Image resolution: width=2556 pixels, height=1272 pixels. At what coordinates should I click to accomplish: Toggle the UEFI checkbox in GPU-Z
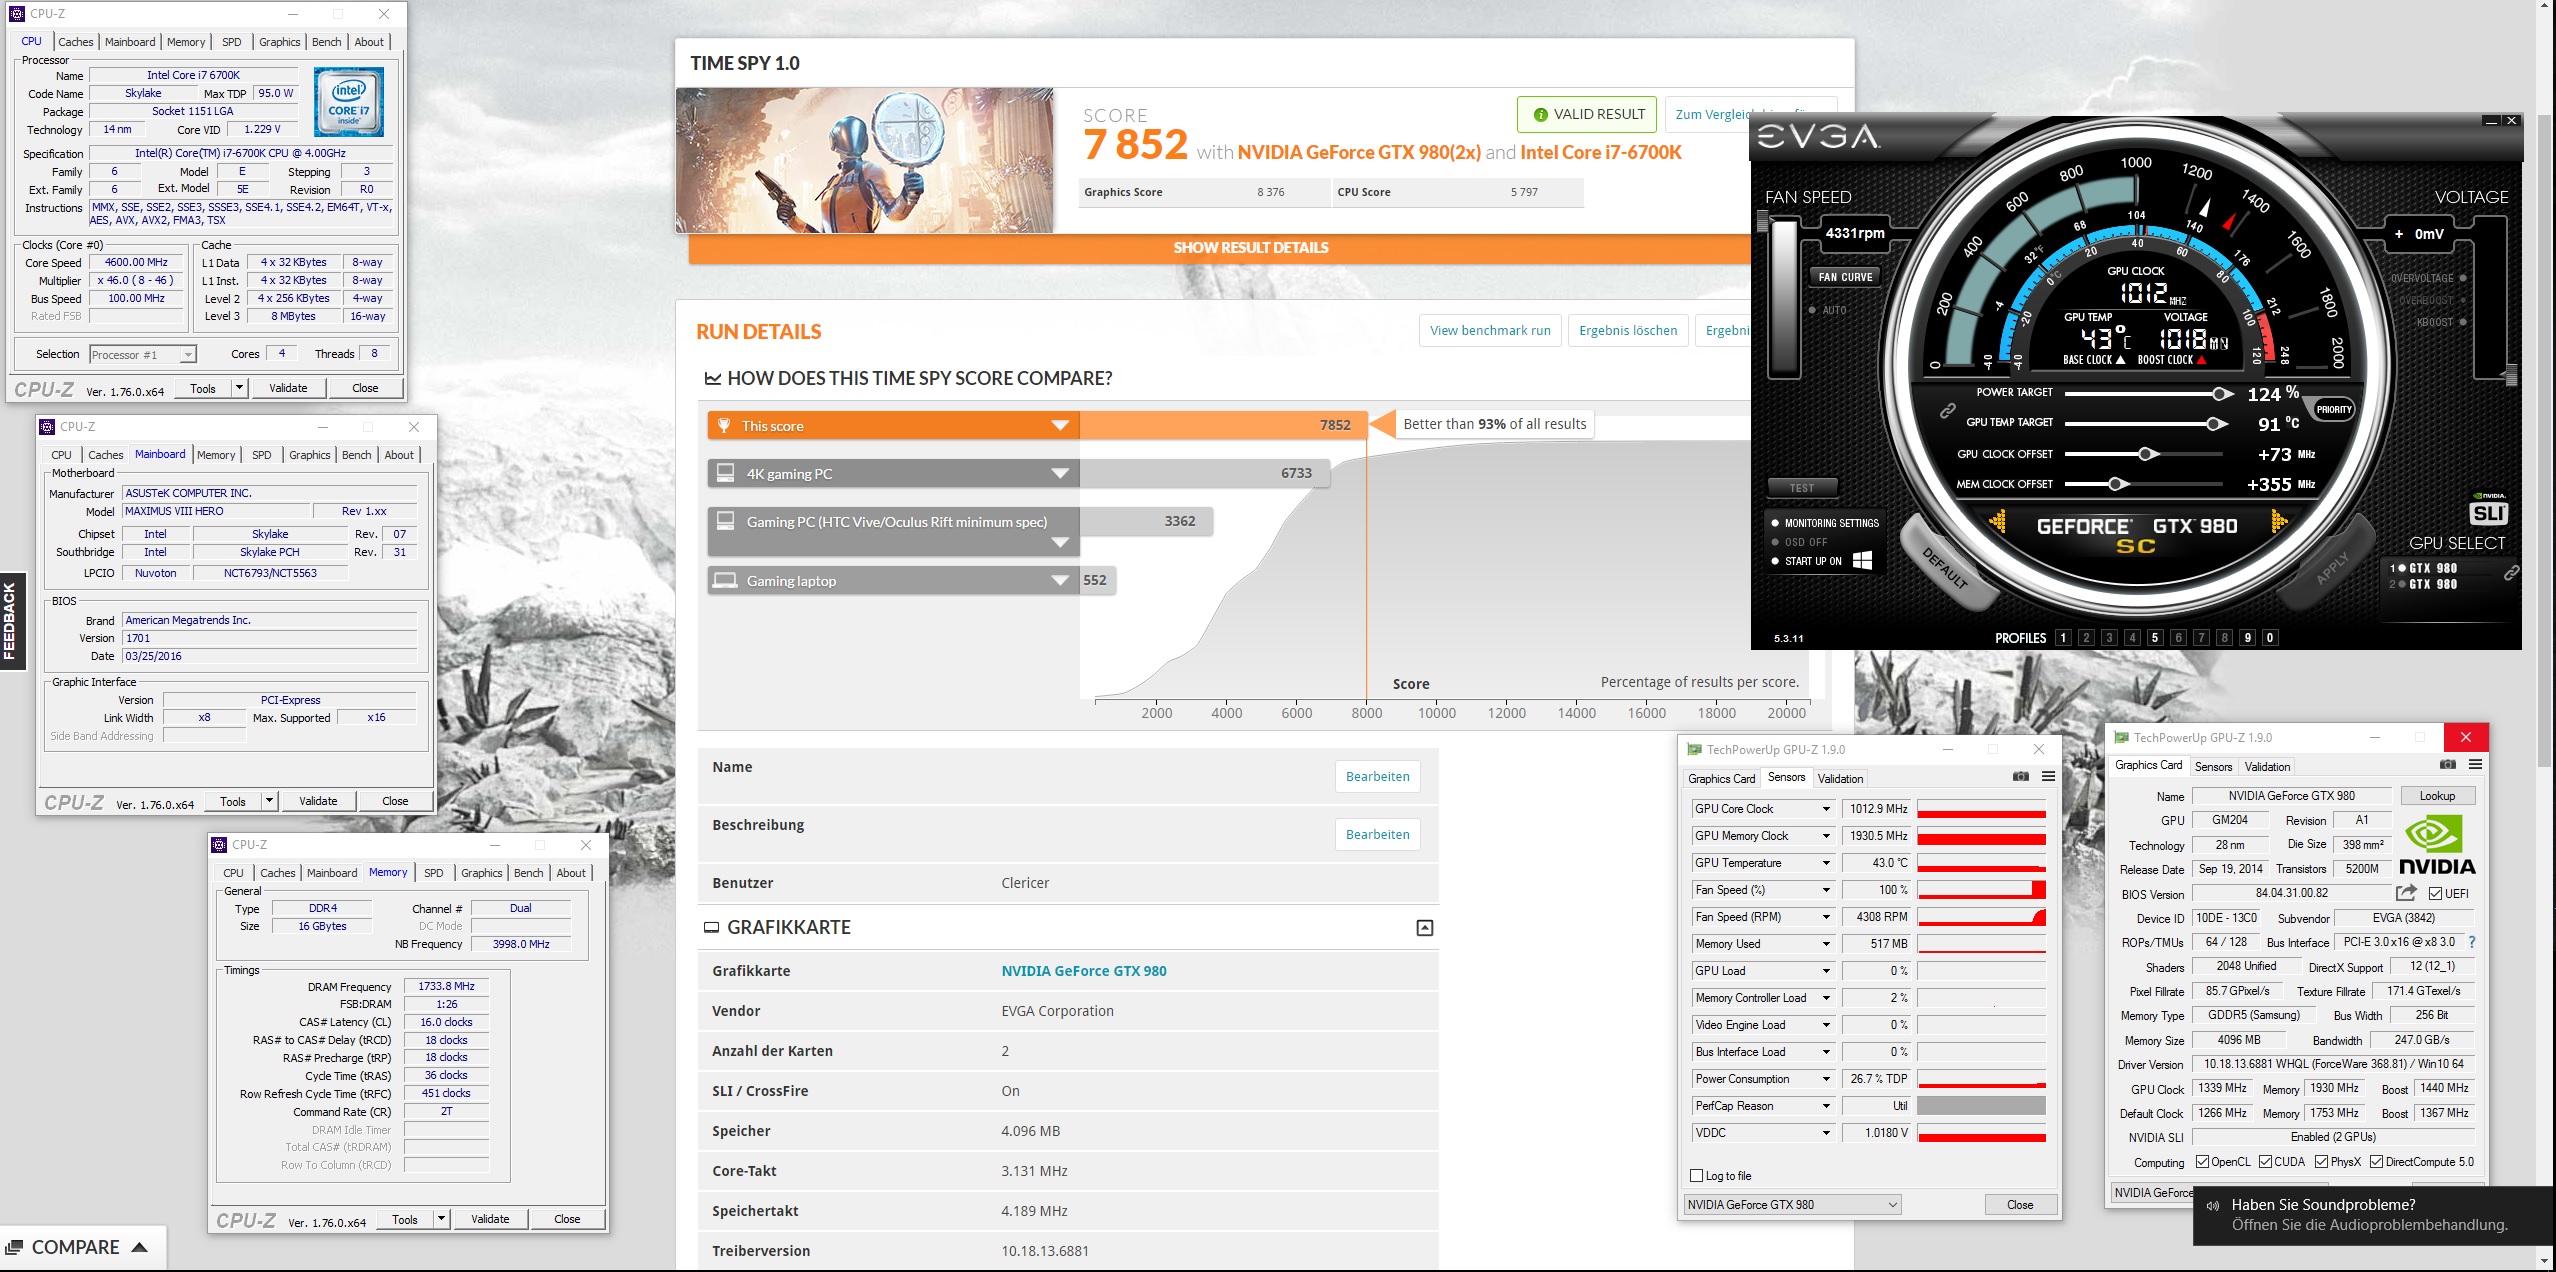point(2436,894)
